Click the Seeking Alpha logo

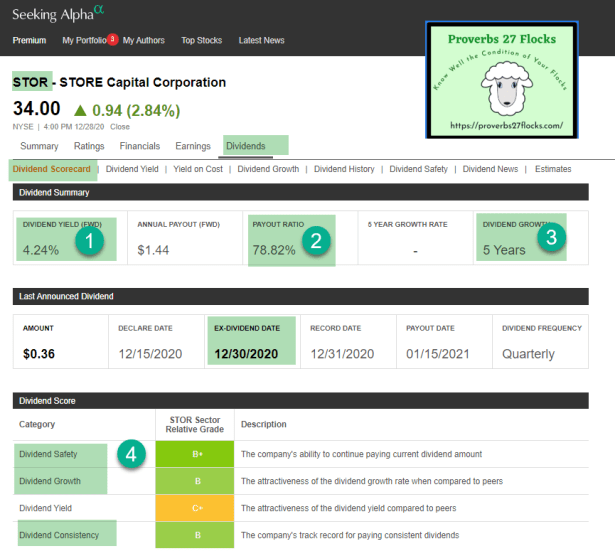(57, 14)
